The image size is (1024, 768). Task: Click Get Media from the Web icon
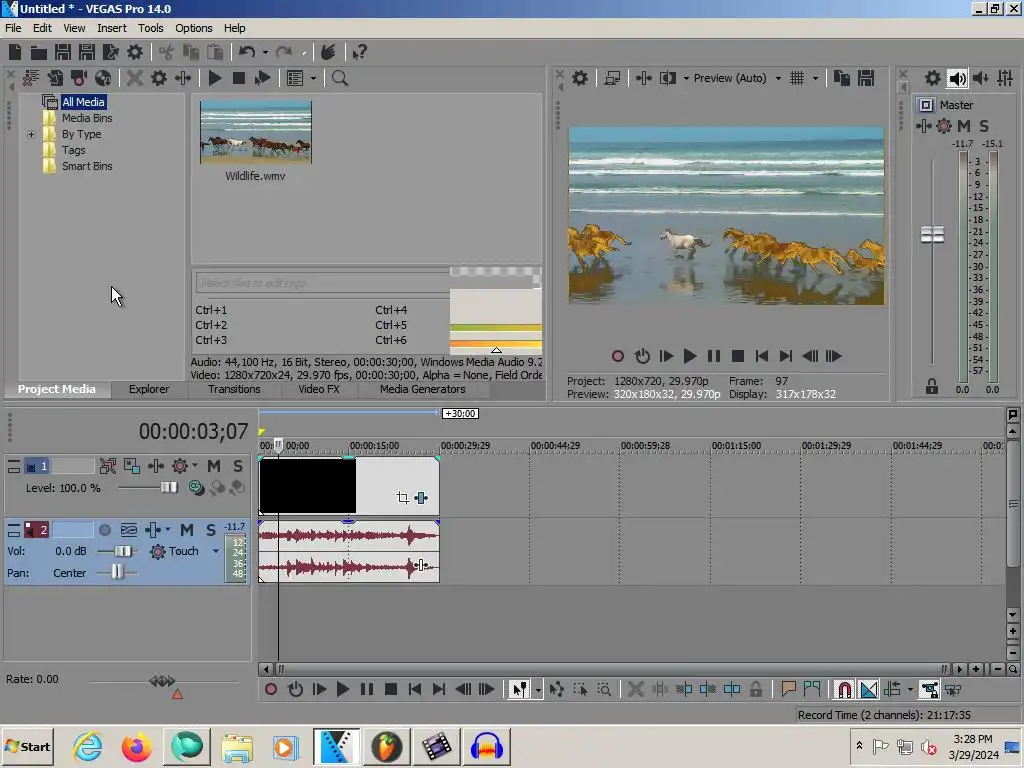pyautogui.click(x=103, y=78)
